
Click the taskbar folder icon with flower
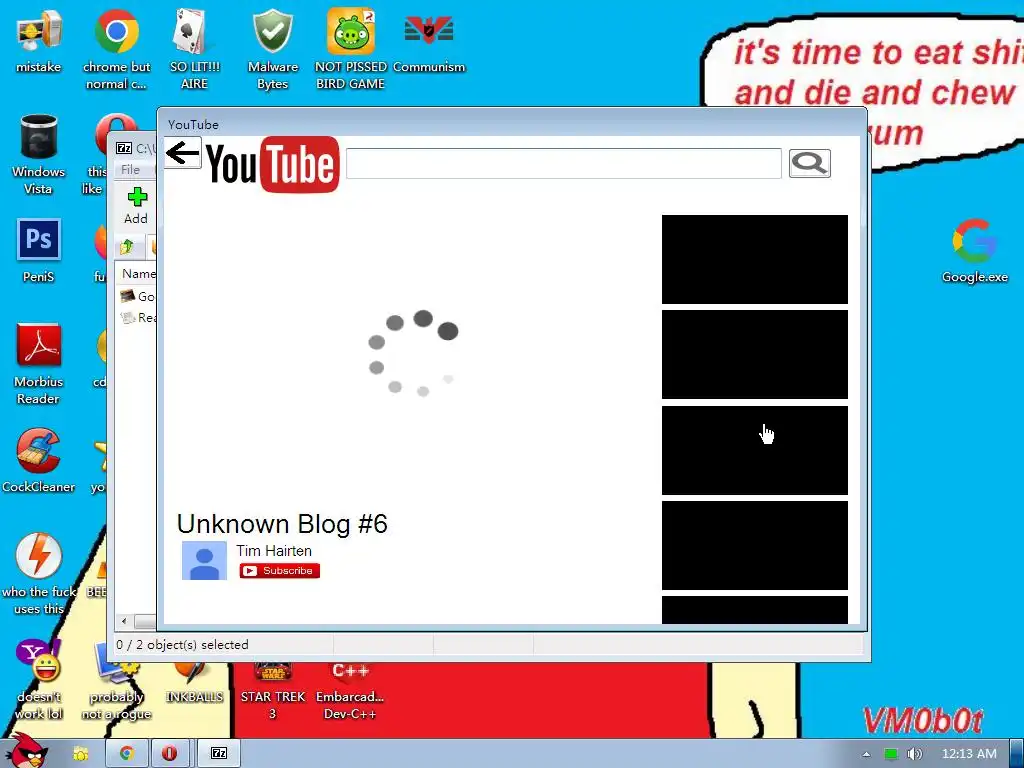80,754
